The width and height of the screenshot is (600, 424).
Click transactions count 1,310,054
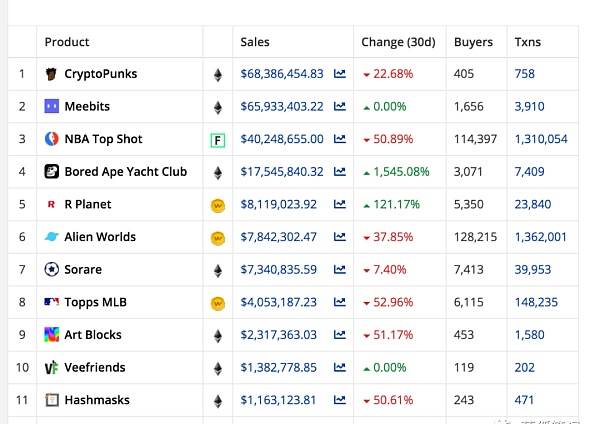coord(541,139)
